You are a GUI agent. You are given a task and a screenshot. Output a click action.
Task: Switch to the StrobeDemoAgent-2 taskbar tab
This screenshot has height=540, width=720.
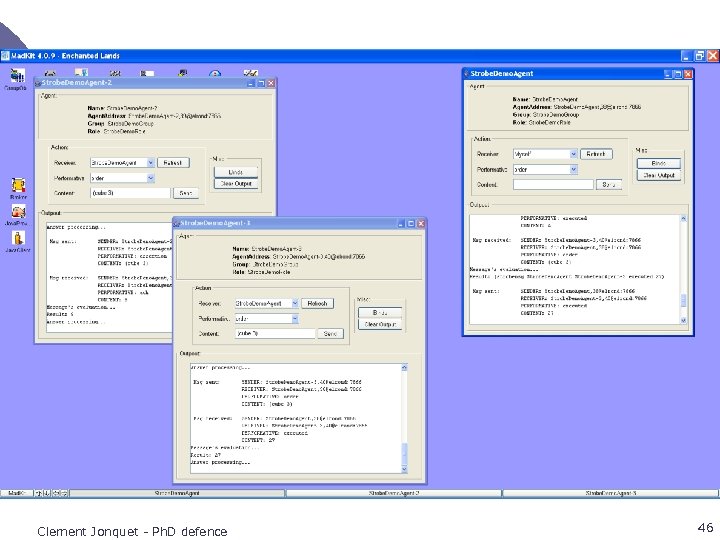tap(394, 493)
